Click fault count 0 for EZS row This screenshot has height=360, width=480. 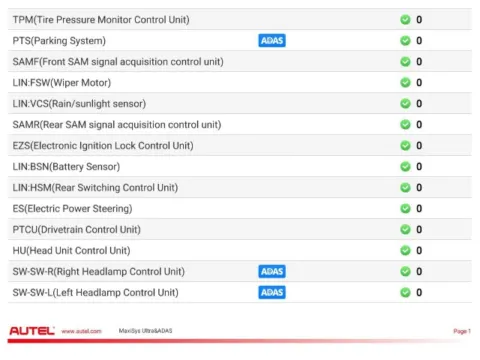pyautogui.click(x=419, y=146)
